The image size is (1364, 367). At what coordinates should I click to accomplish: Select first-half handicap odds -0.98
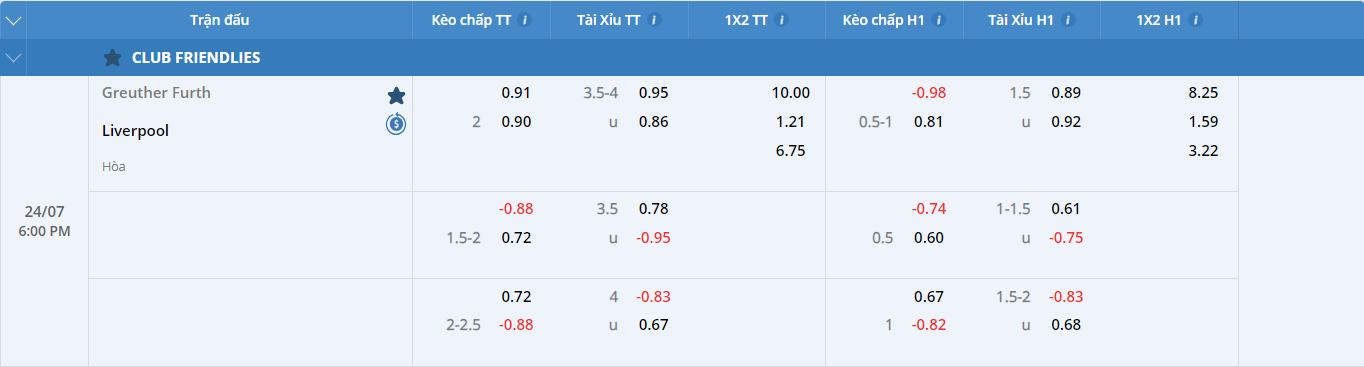coord(929,93)
